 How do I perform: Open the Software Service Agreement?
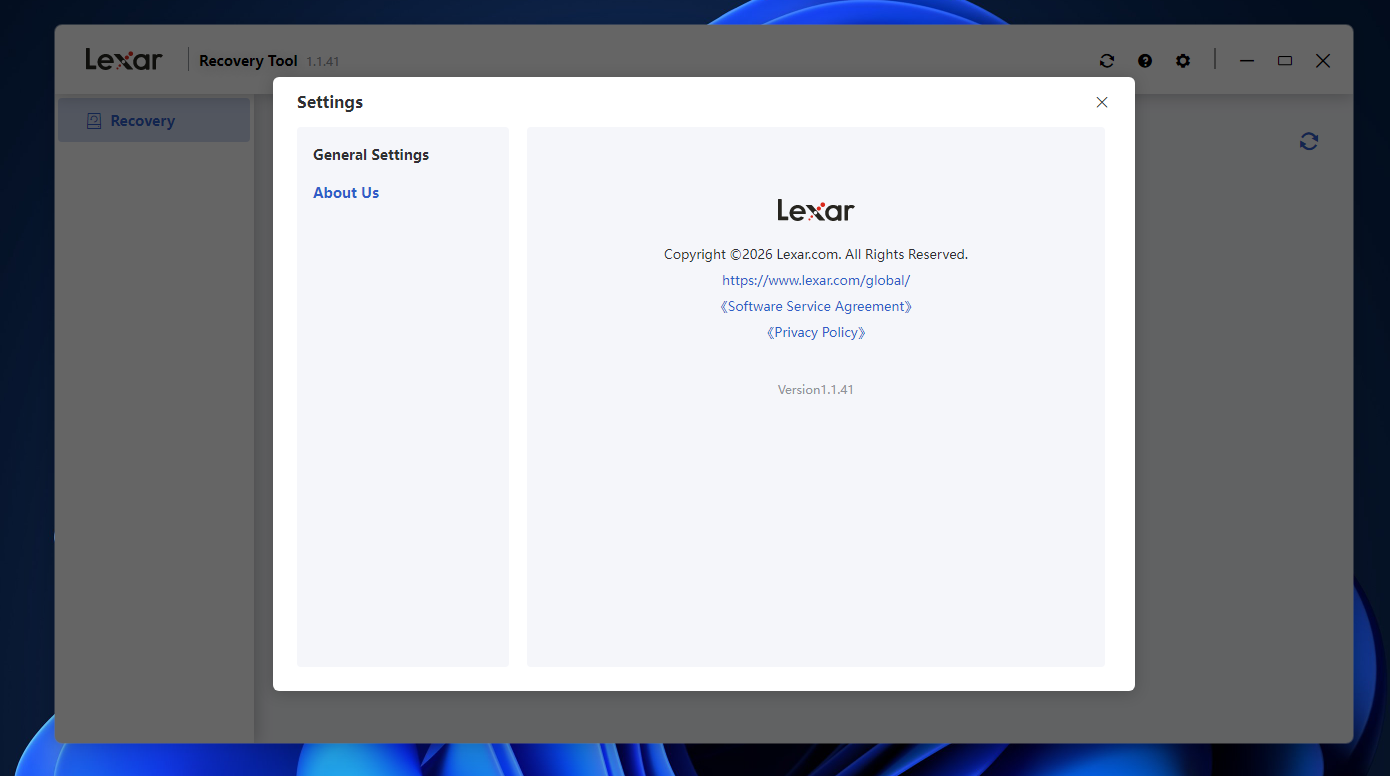click(x=815, y=306)
